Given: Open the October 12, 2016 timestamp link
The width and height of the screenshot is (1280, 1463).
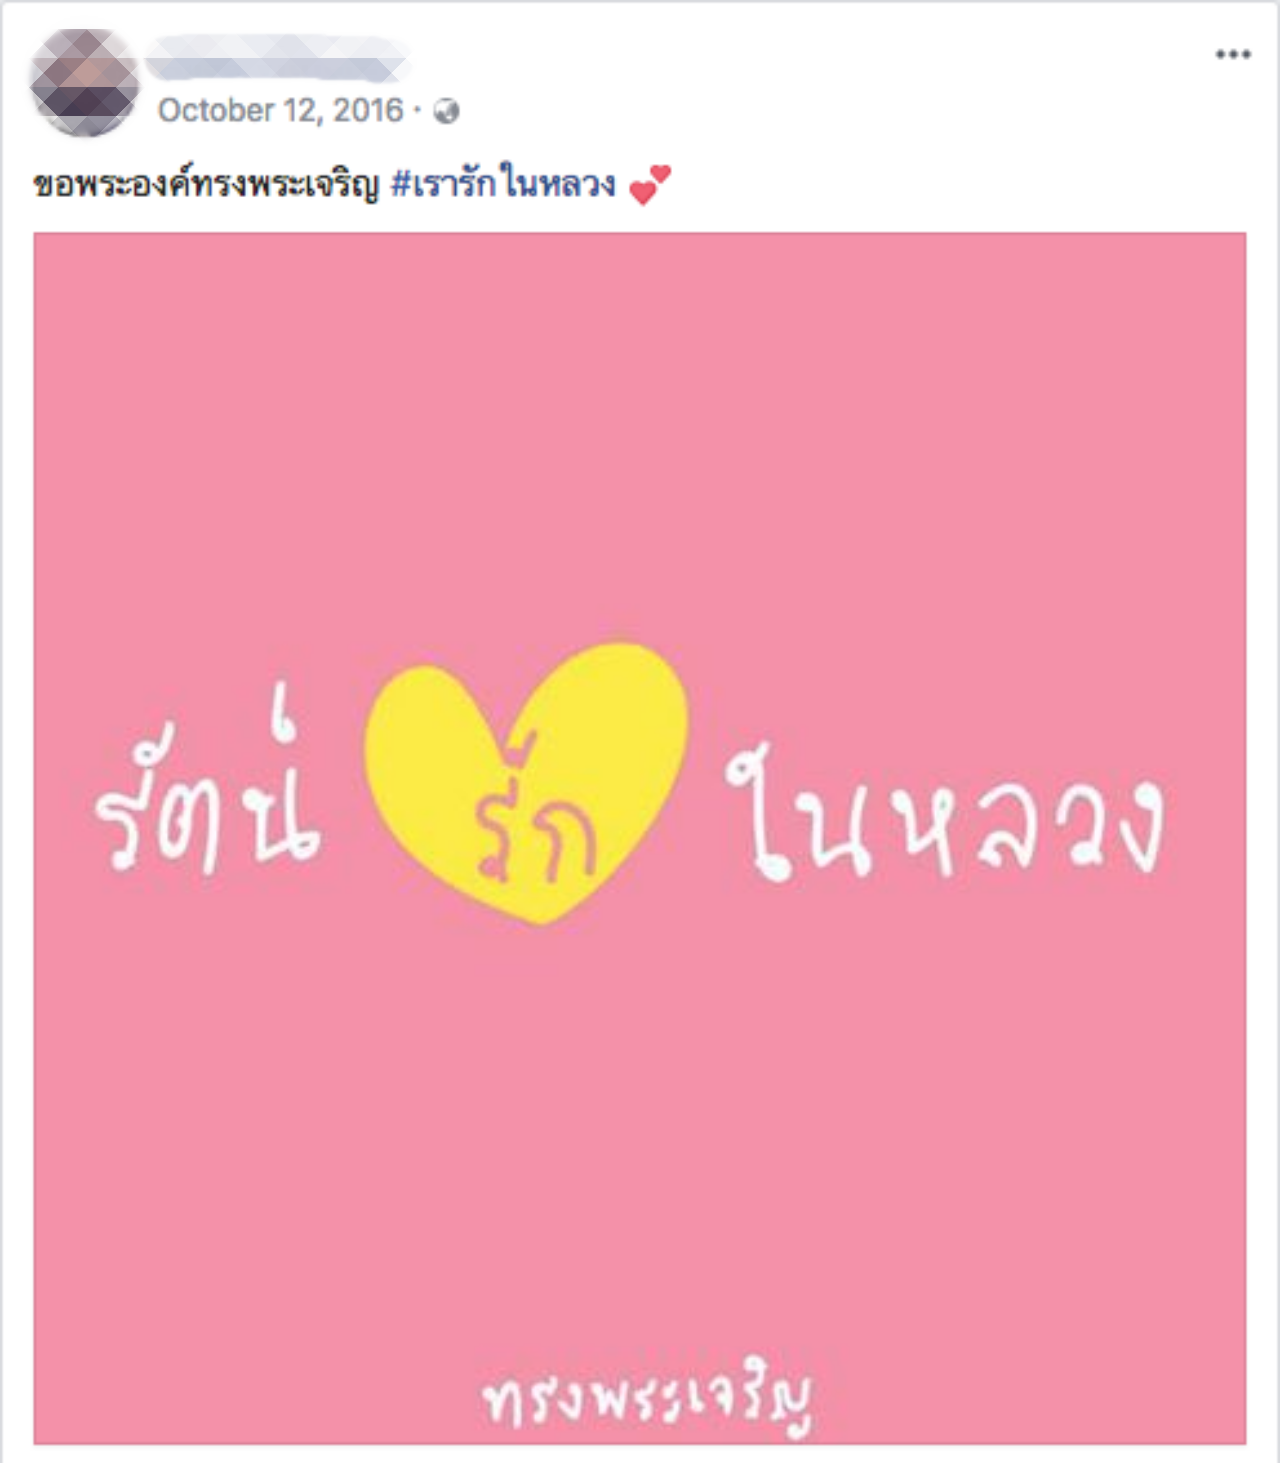Looking at the screenshot, I should [x=280, y=110].
